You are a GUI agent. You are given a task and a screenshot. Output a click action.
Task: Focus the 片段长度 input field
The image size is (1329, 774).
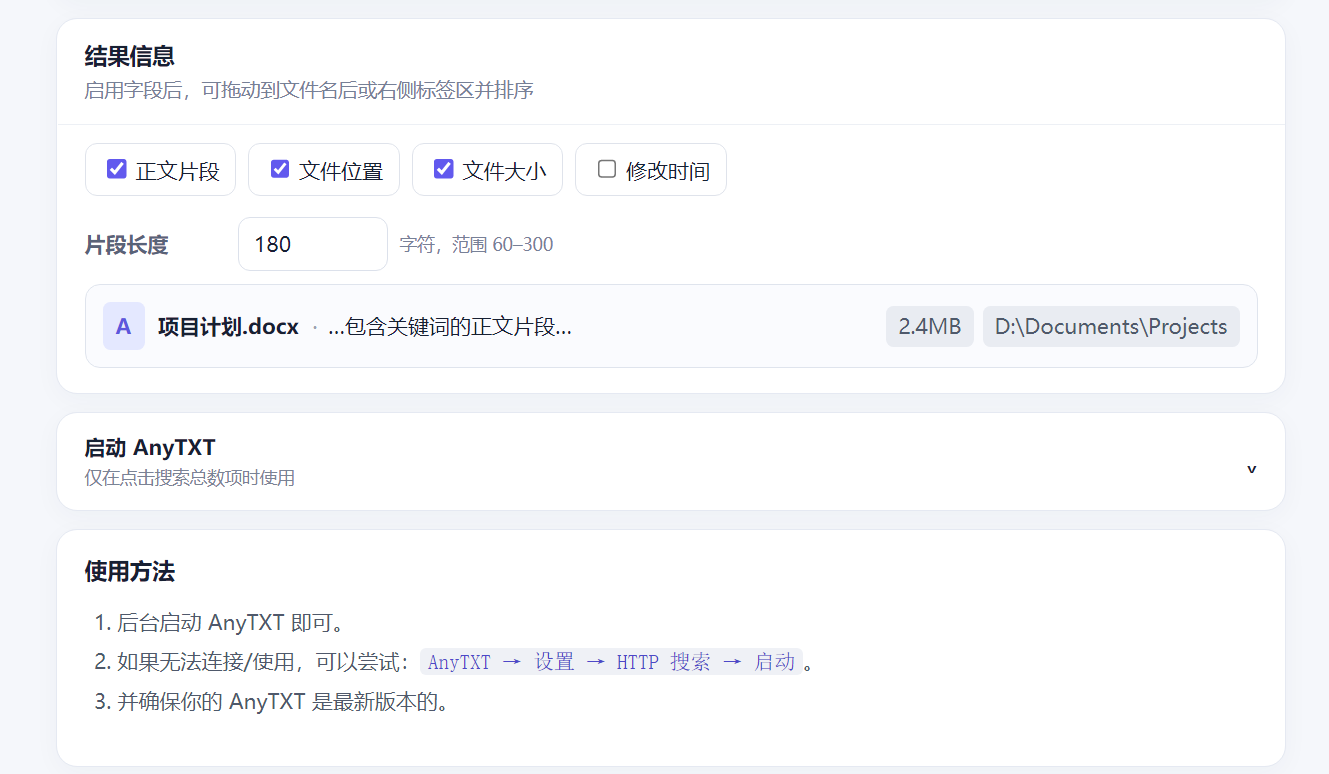click(x=313, y=244)
